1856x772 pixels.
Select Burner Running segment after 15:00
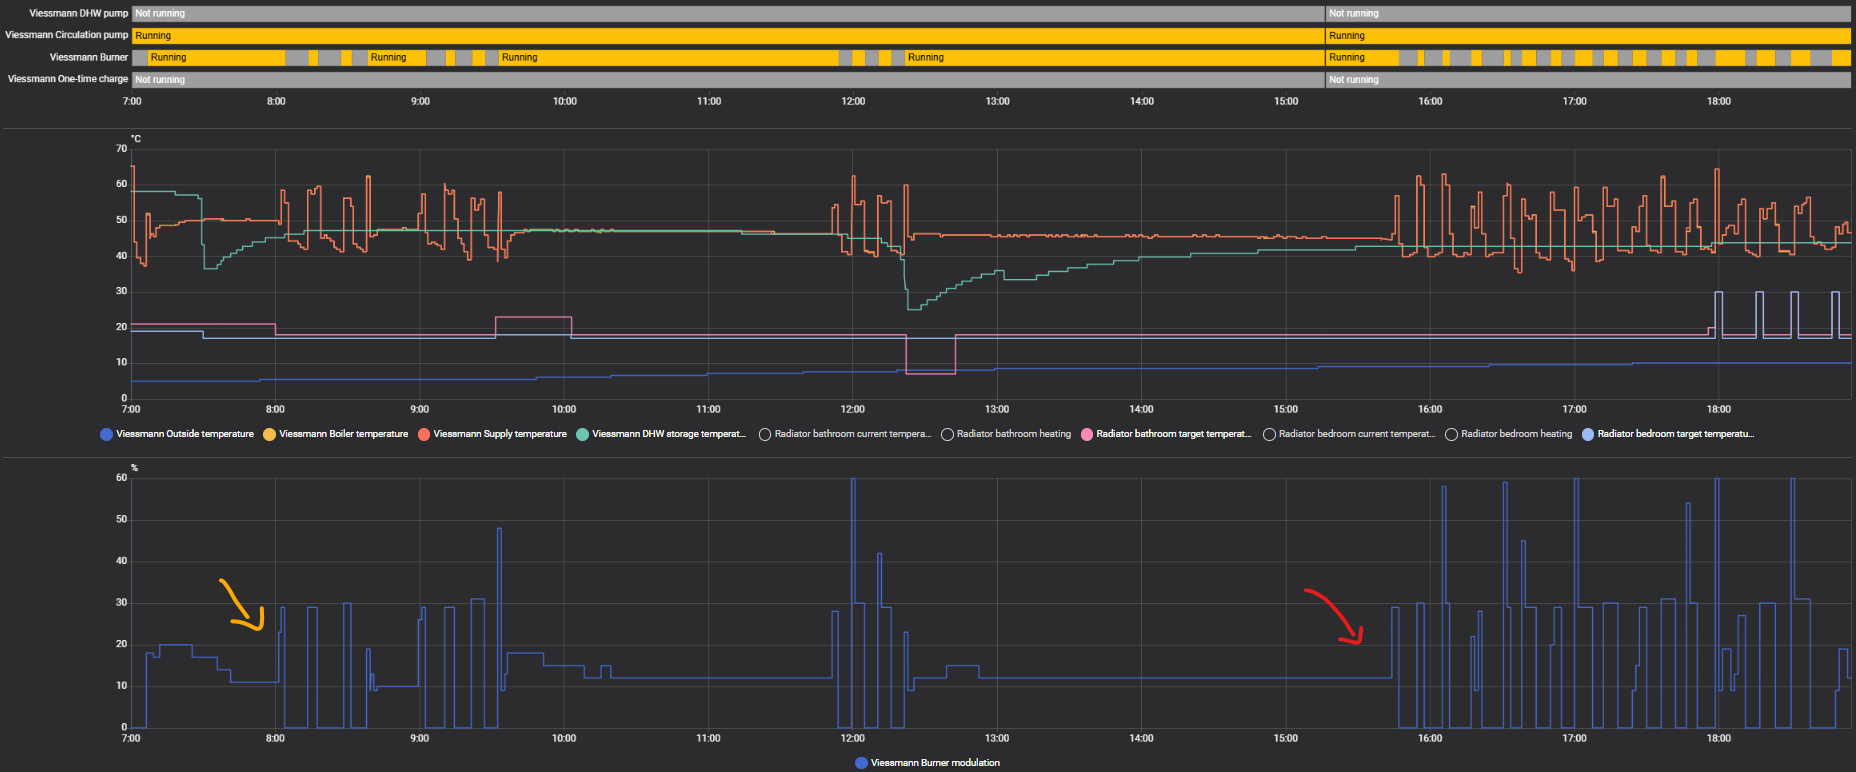click(1362, 57)
